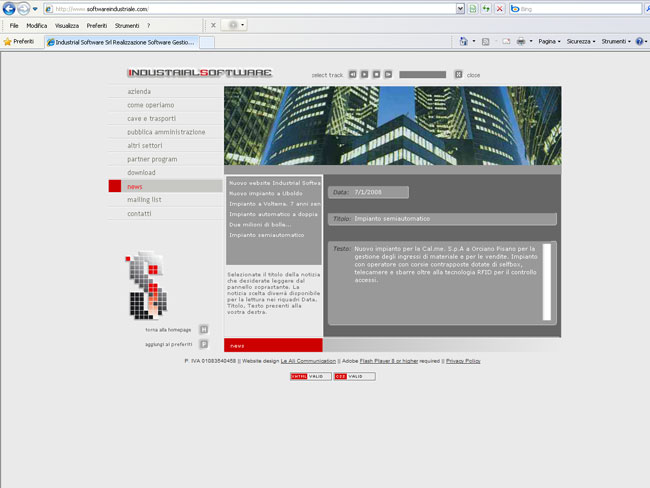Screen dimensions: 650x488
Task: Click the XHTML VALID badge
Action: tap(310, 376)
